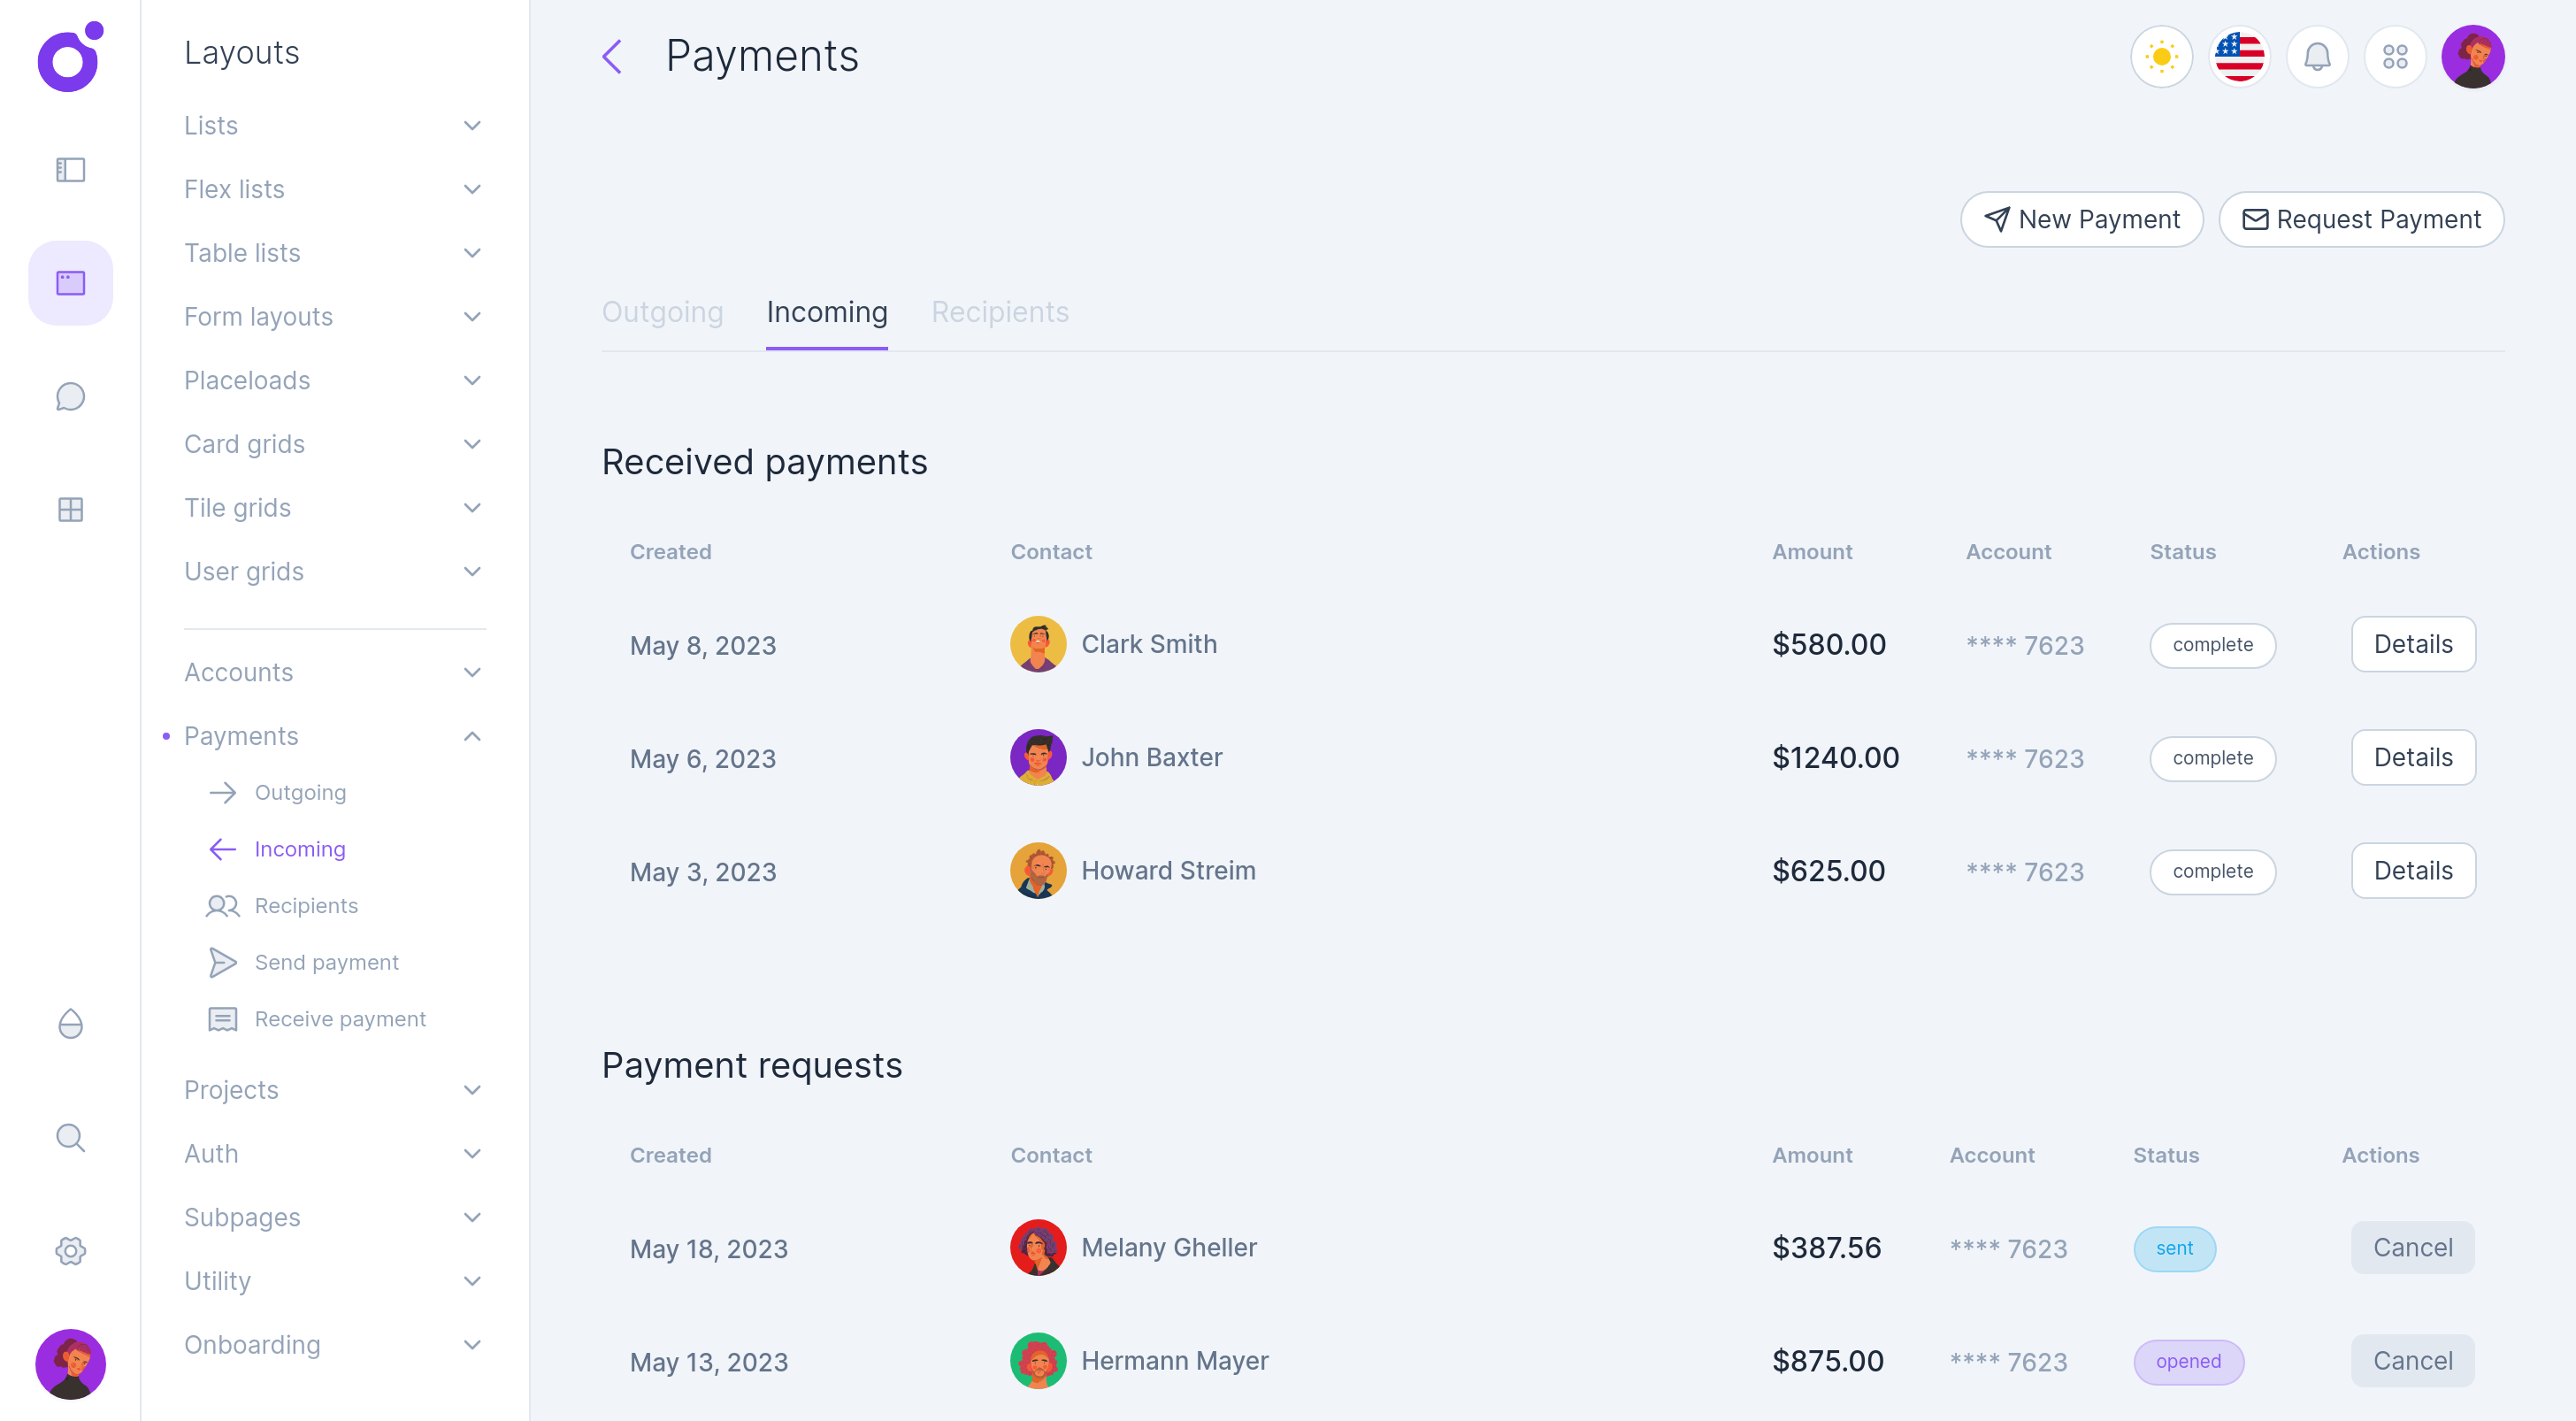
Task: Click the back arrow next to Payments title
Action: pyautogui.click(x=612, y=57)
